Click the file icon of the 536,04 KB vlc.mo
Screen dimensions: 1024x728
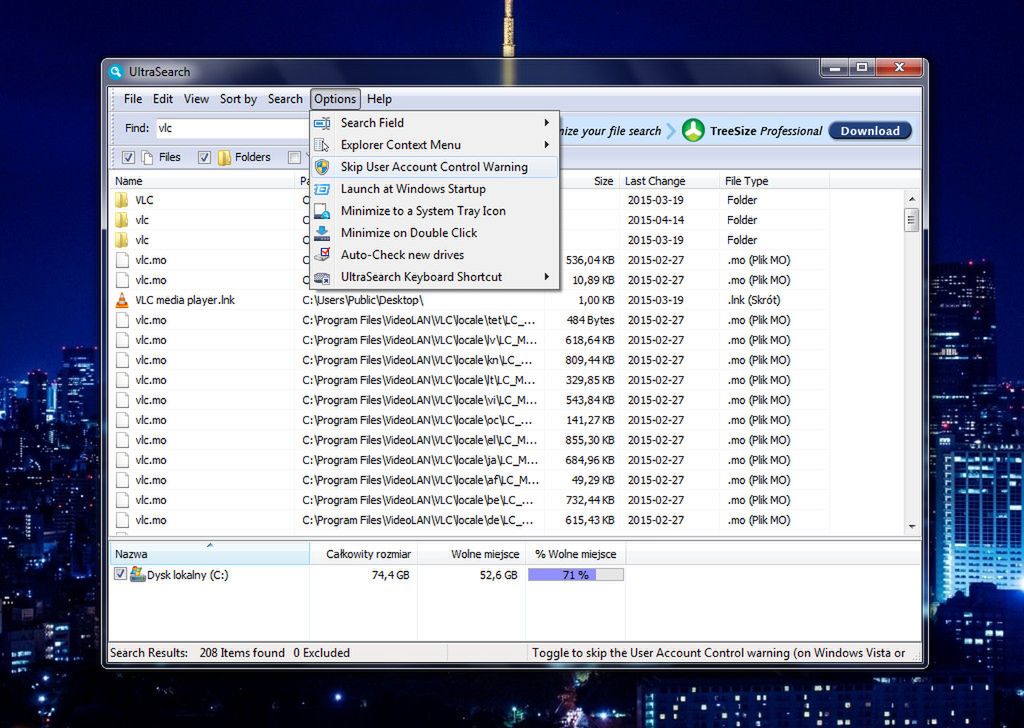pos(122,260)
